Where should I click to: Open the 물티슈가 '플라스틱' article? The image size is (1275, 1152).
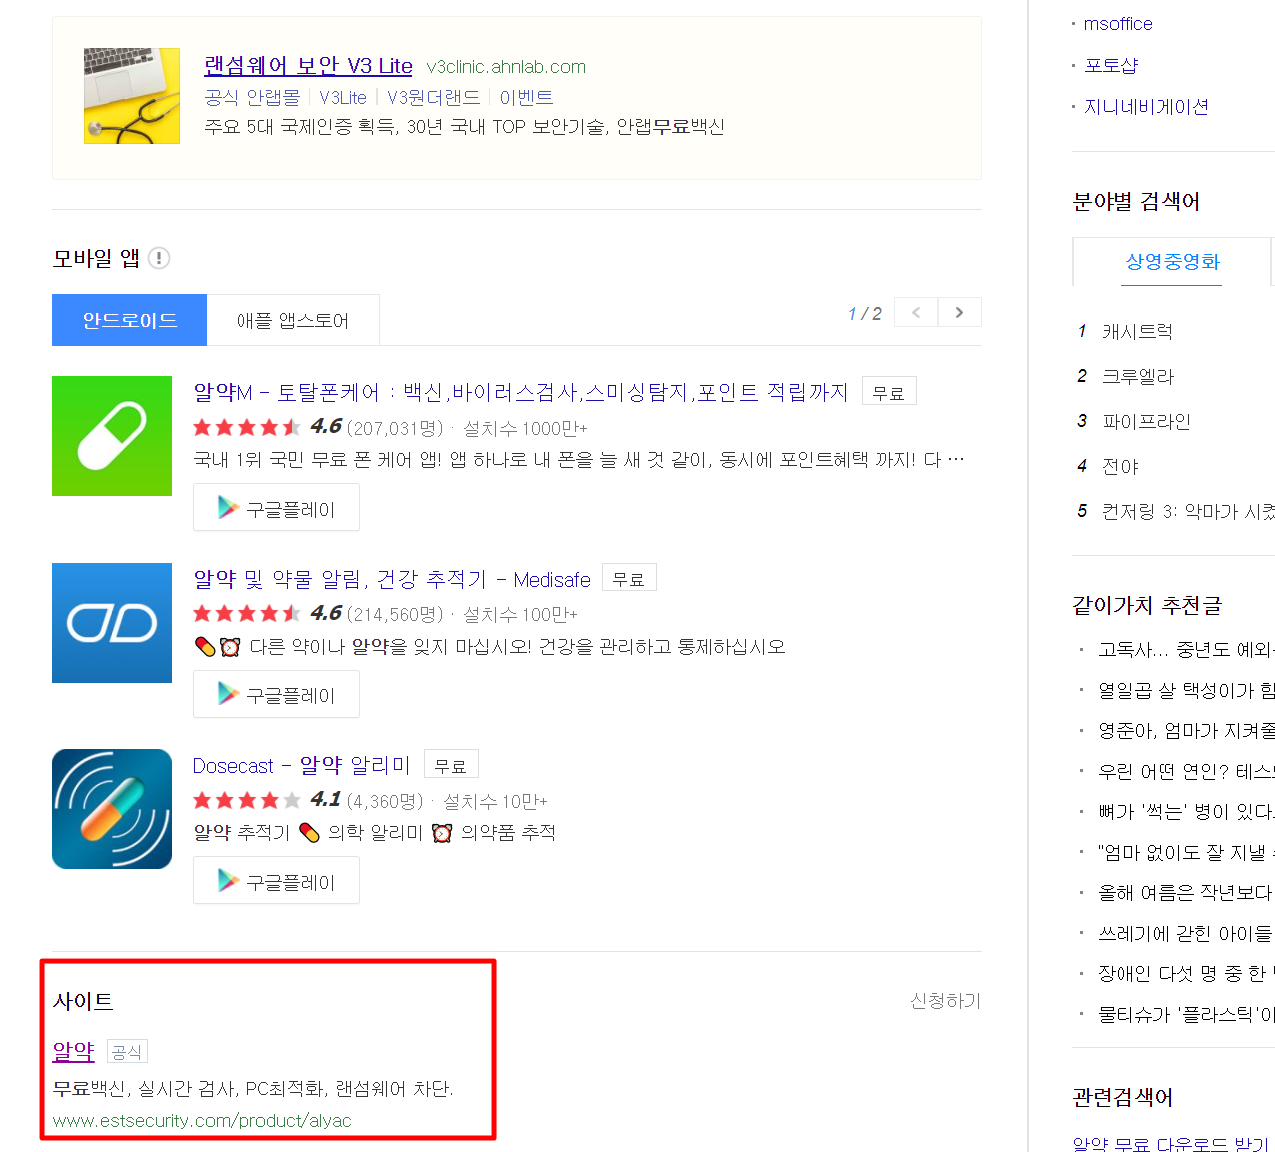point(1186,1014)
